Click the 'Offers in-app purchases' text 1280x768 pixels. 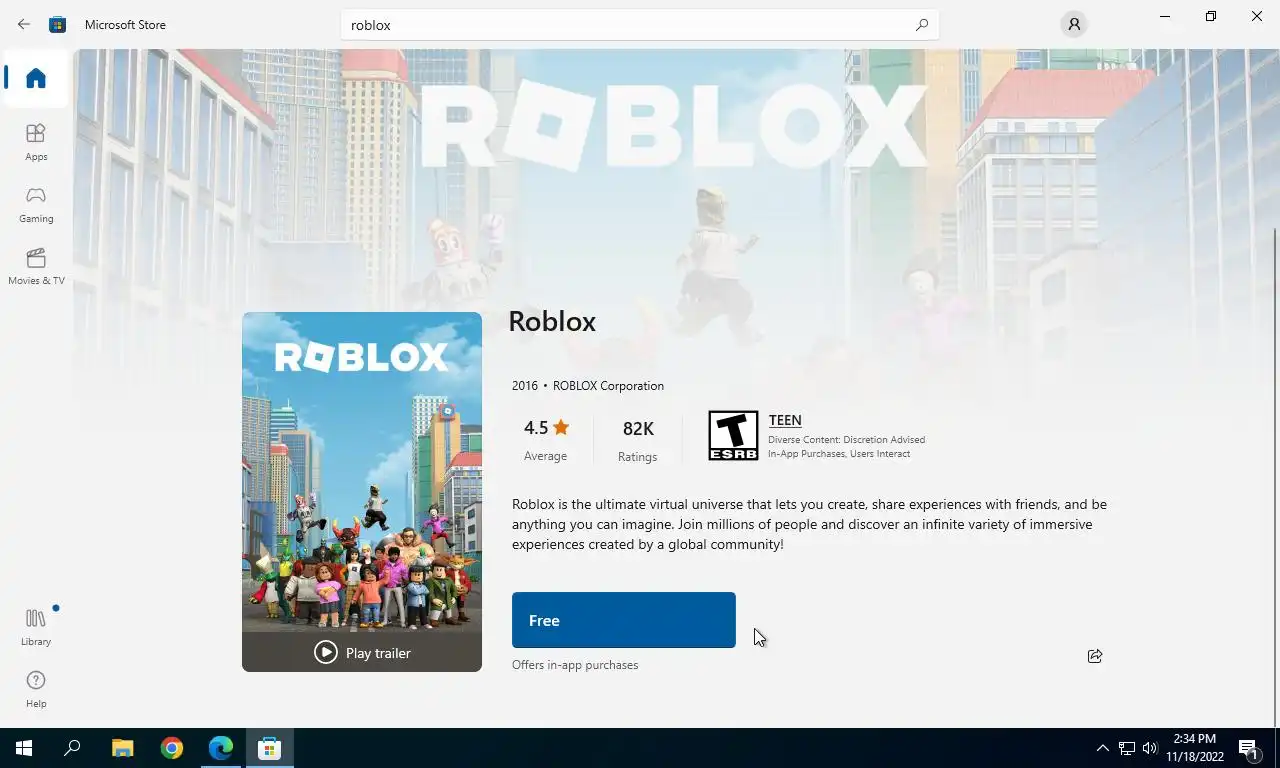point(575,665)
